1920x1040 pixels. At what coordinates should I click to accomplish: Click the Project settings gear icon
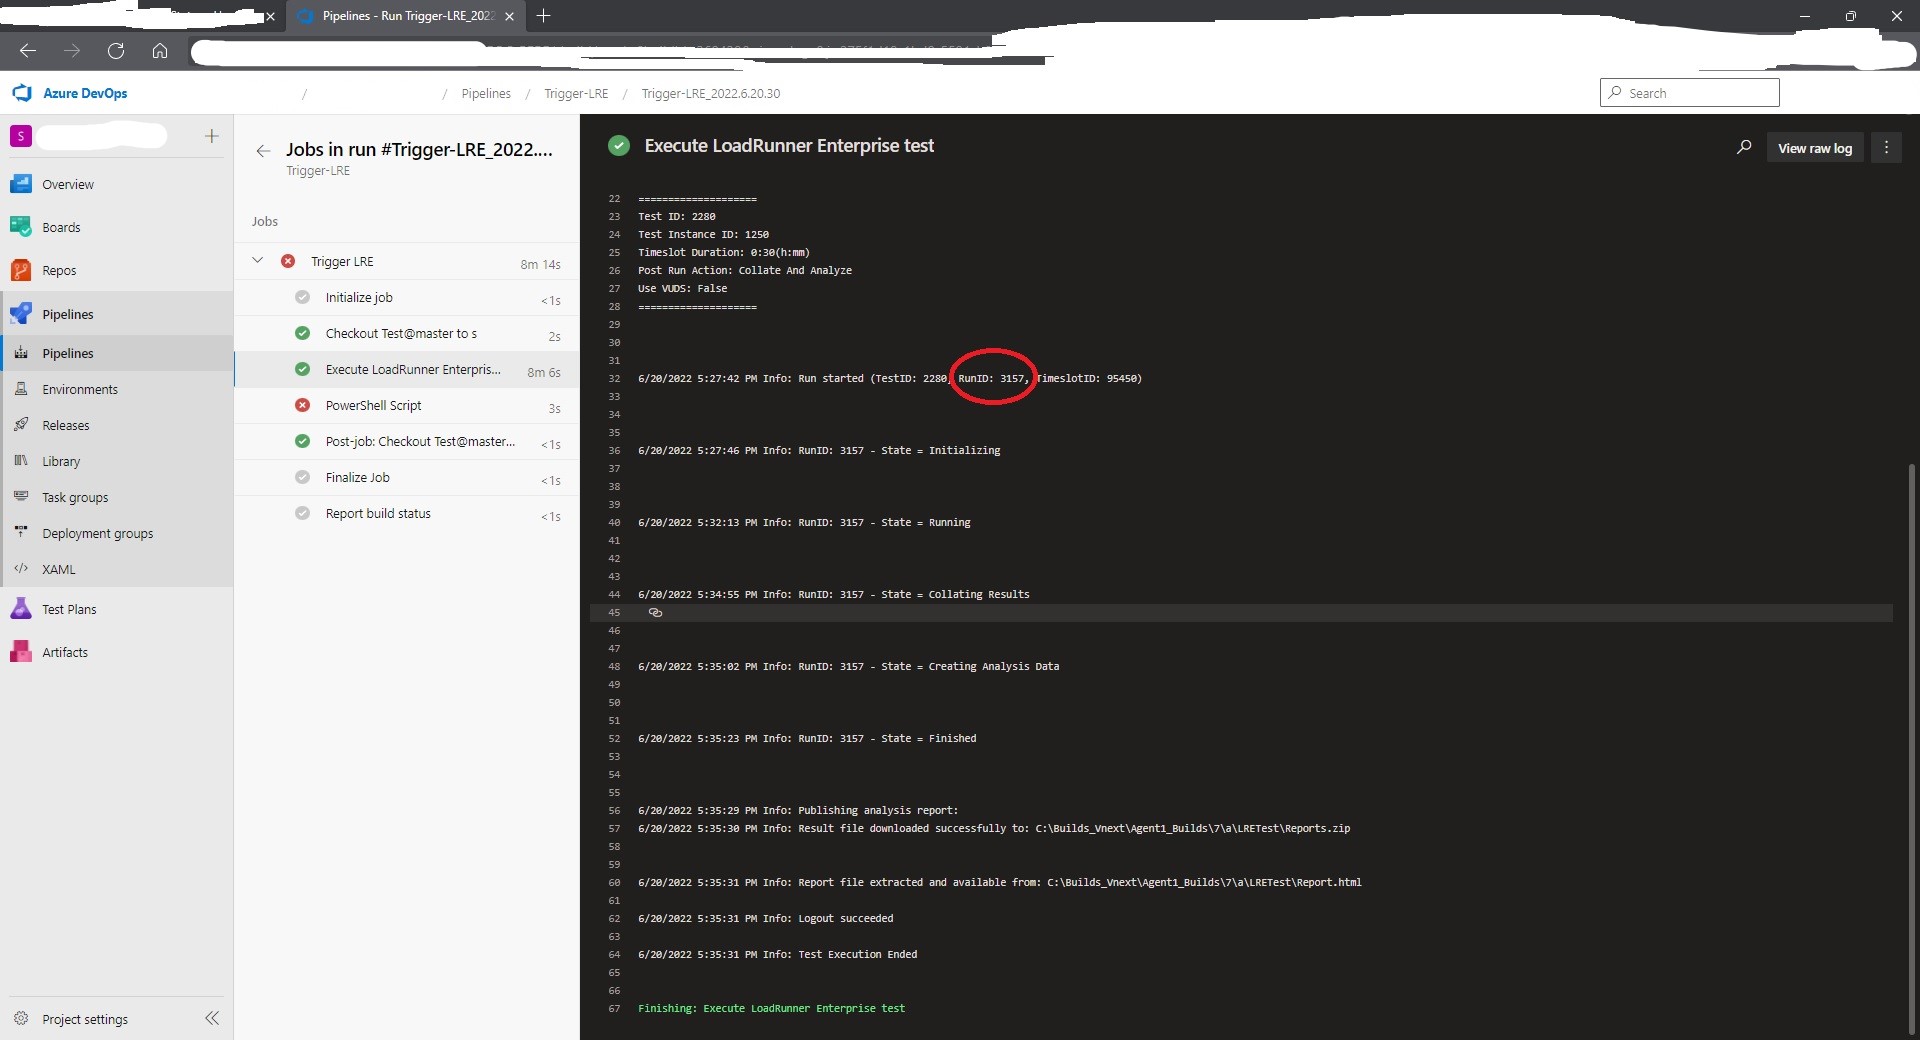pyautogui.click(x=21, y=1019)
